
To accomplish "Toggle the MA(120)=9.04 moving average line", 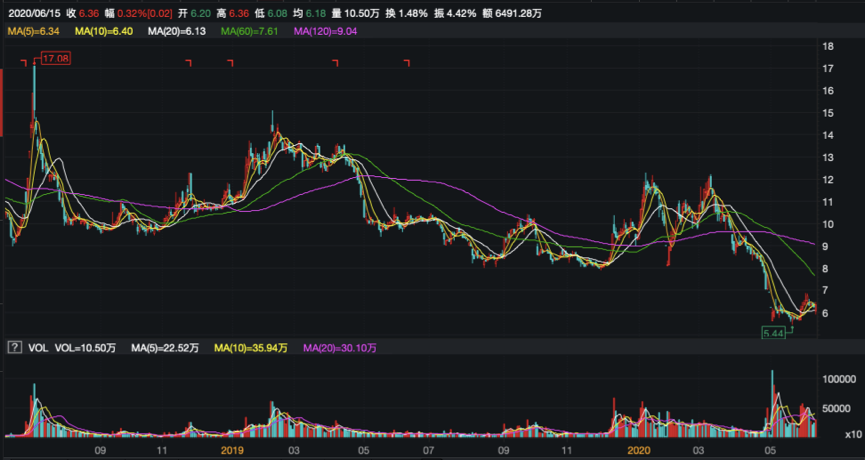I will tap(325, 32).
